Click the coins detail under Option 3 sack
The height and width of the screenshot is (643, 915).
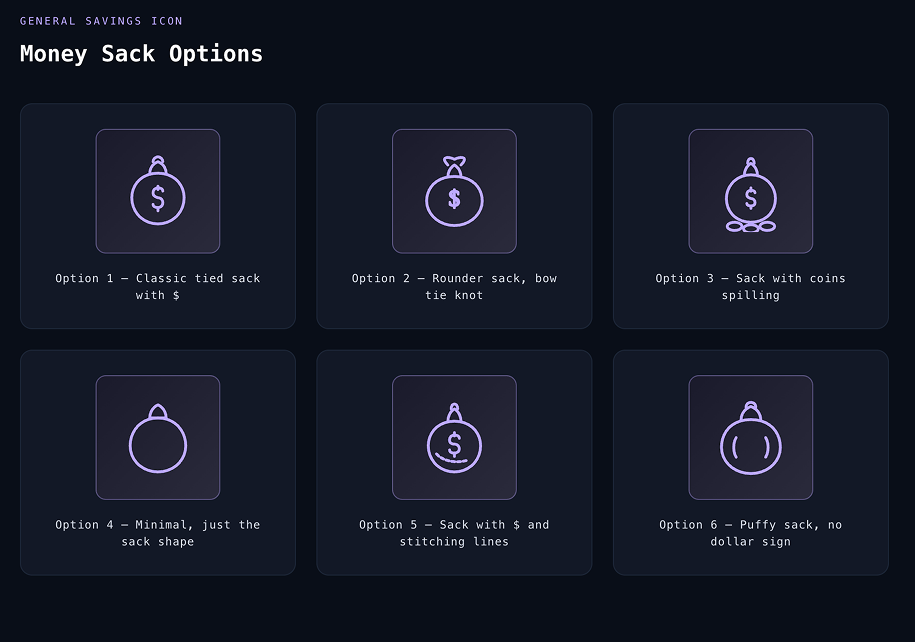(x=750, y=228)
